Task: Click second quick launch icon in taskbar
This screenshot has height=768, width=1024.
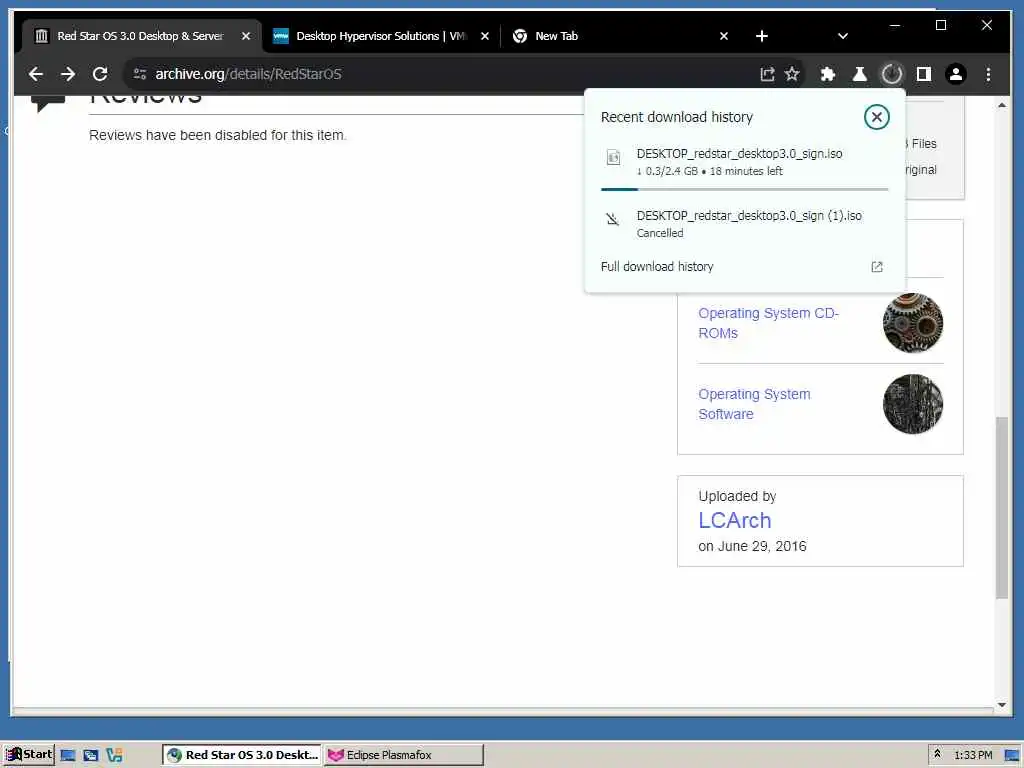Action: coord(90,755)
